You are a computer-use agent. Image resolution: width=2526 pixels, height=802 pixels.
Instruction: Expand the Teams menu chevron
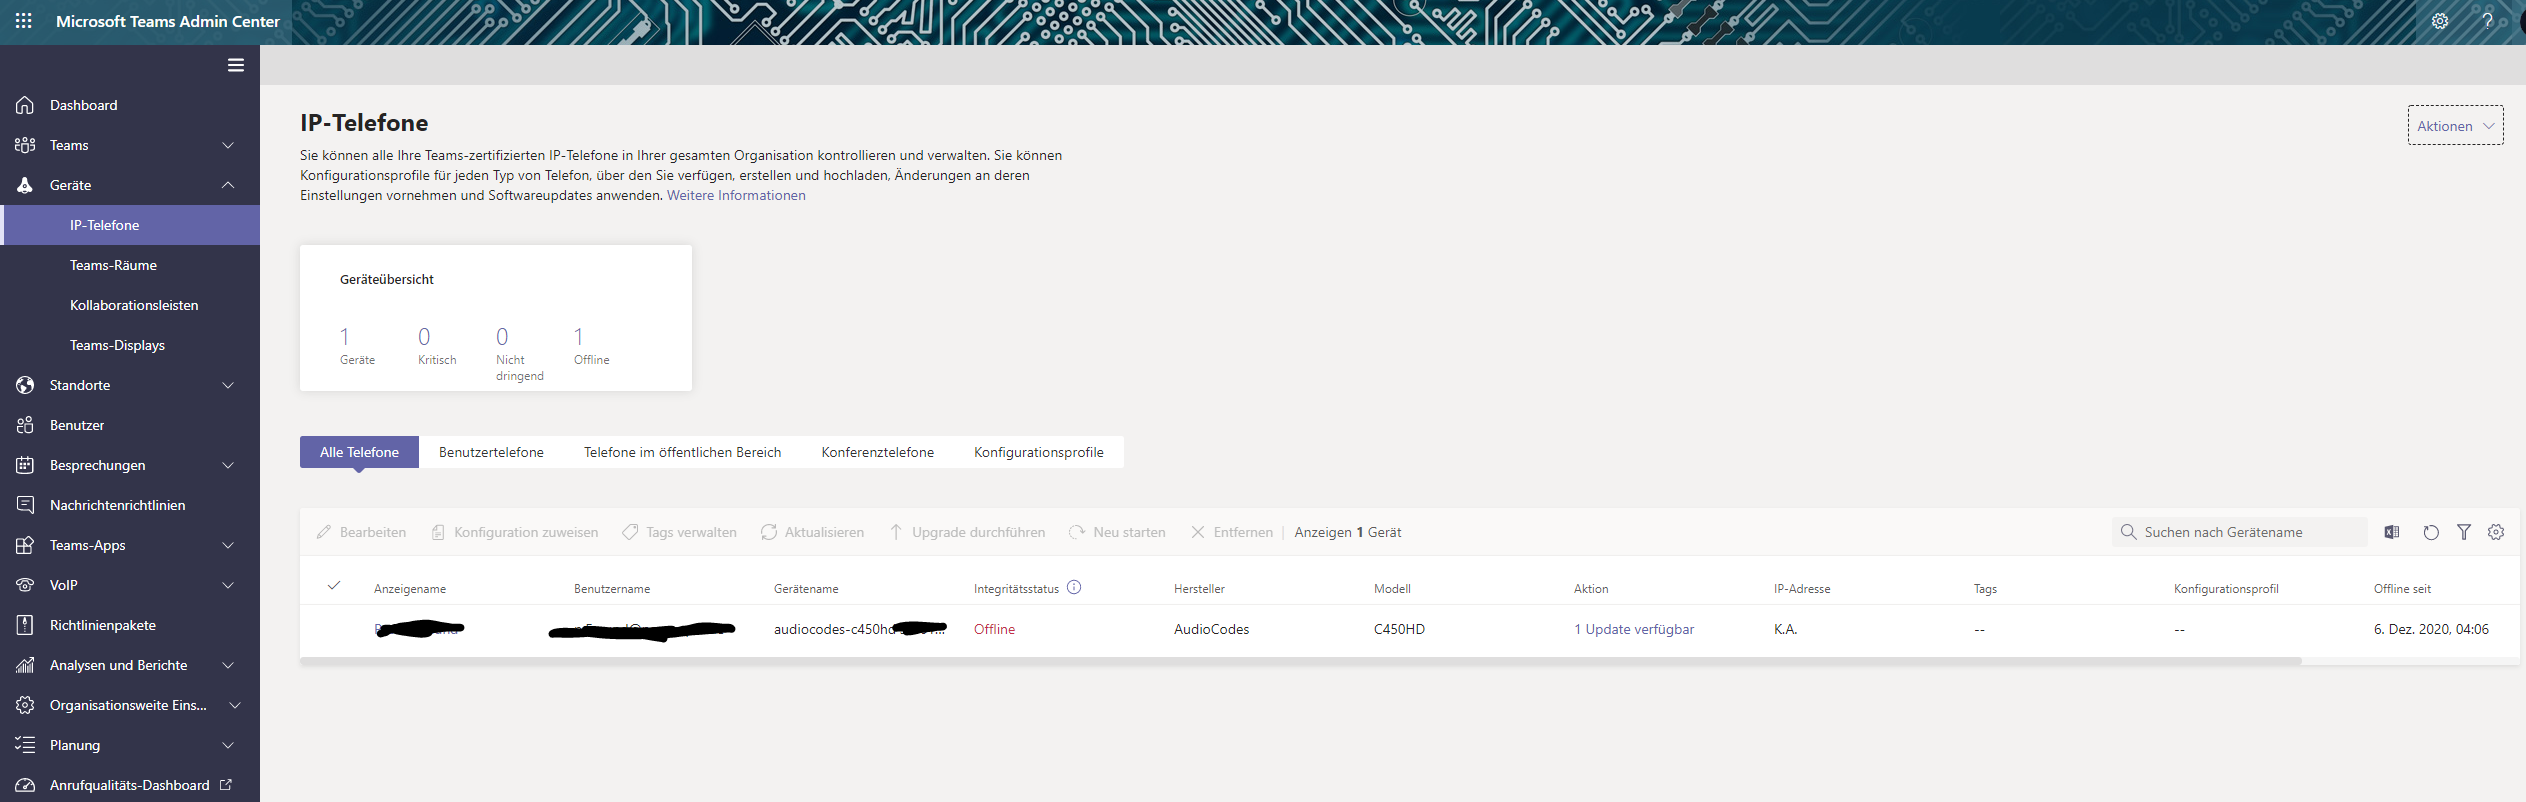[x=228, y=145]
